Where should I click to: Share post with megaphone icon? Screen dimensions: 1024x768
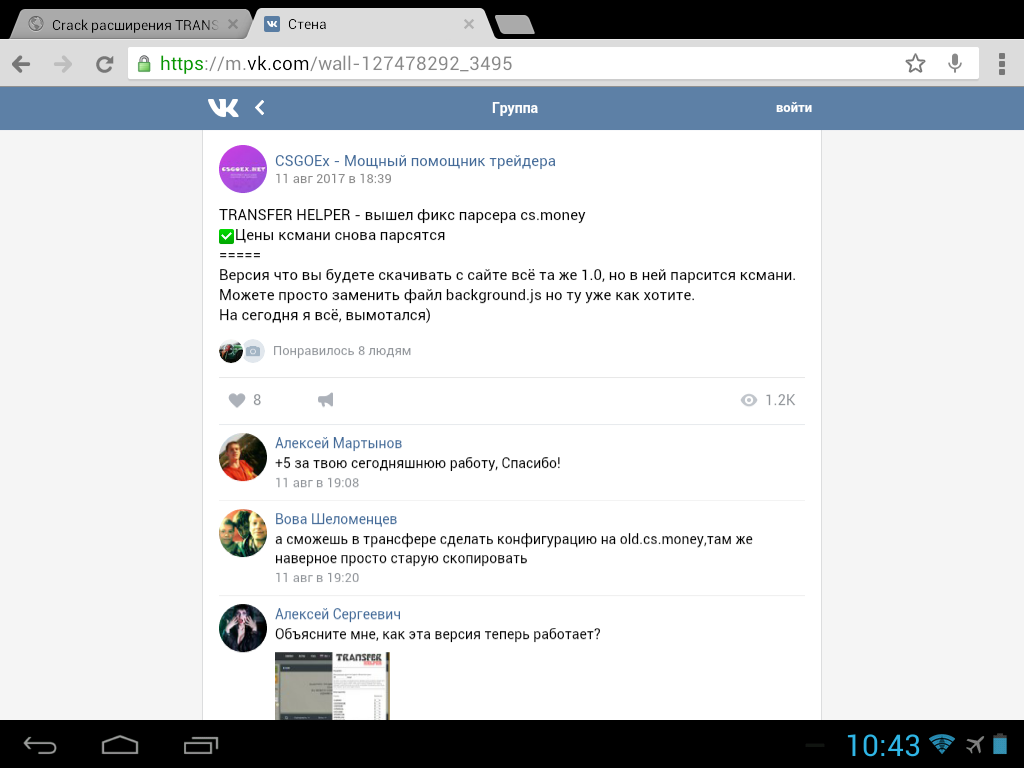(x=325, y=400)
